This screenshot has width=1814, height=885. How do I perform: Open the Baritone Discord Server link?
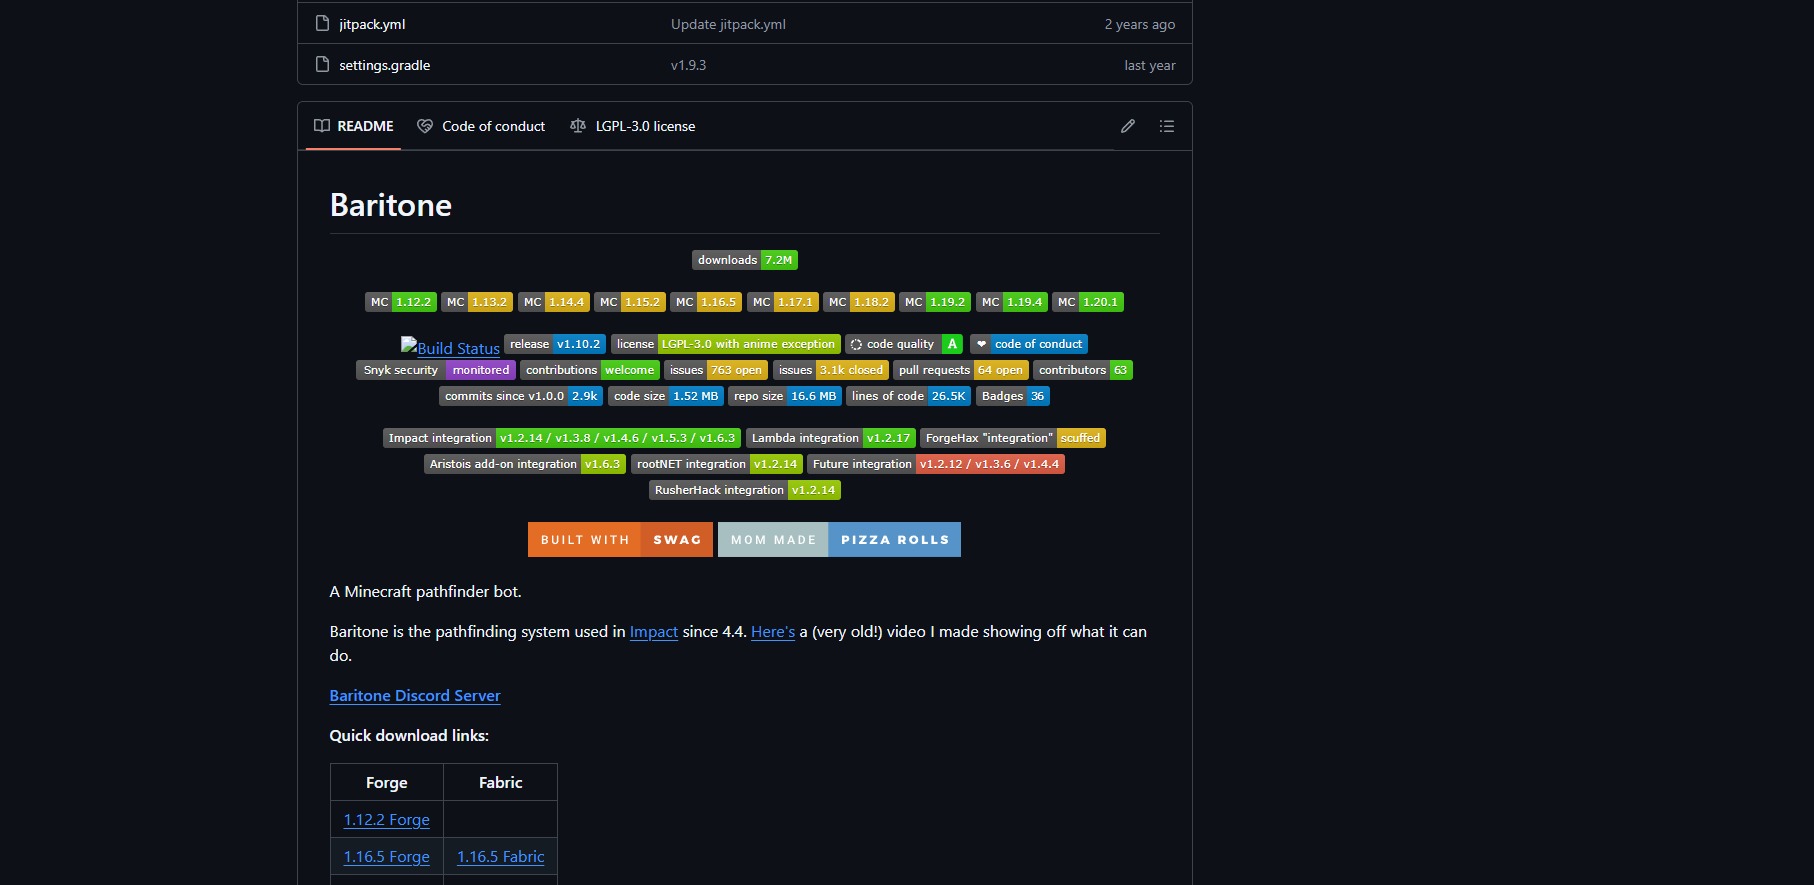coord(415,696)
